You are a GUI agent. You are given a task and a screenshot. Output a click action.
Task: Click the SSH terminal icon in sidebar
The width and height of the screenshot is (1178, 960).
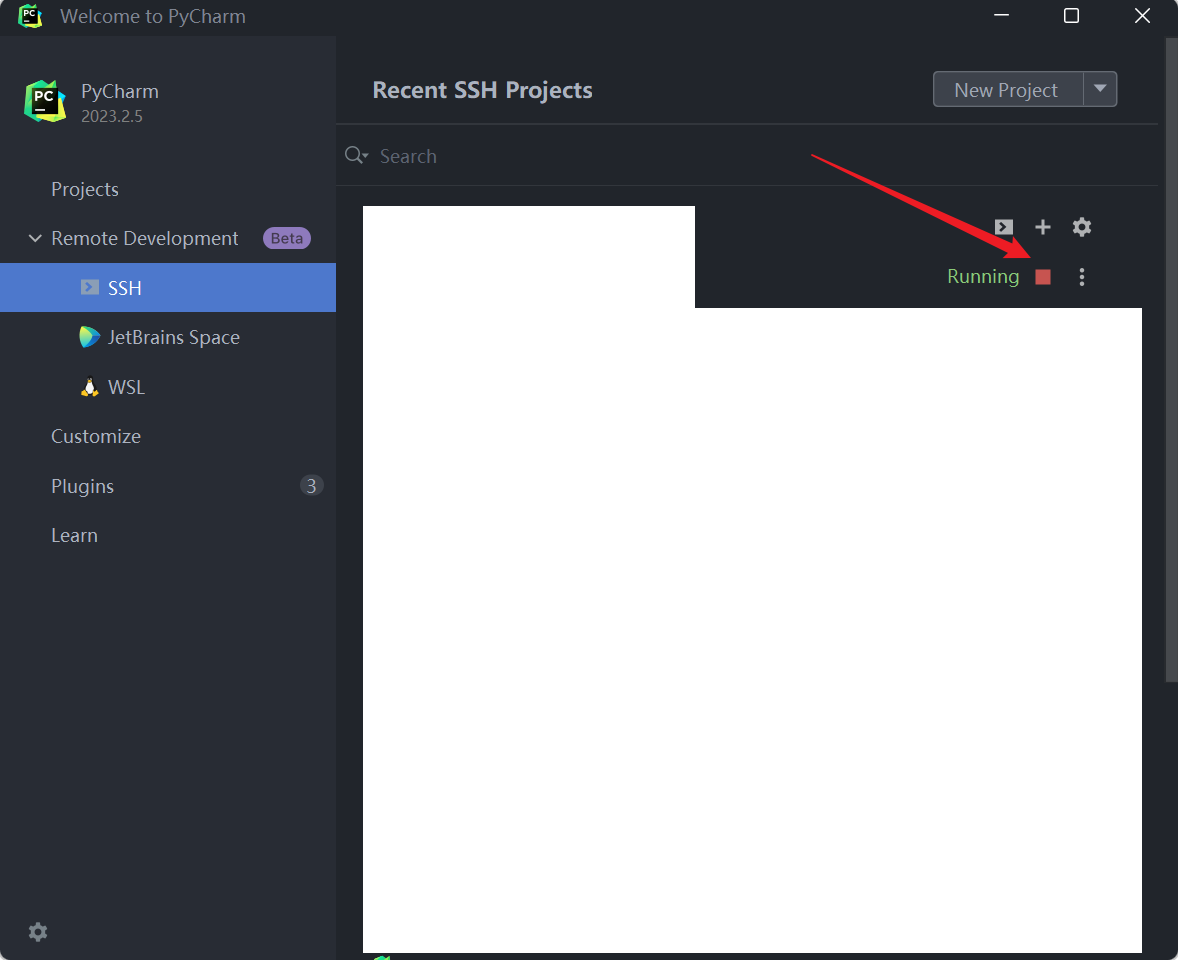point(89,287)
